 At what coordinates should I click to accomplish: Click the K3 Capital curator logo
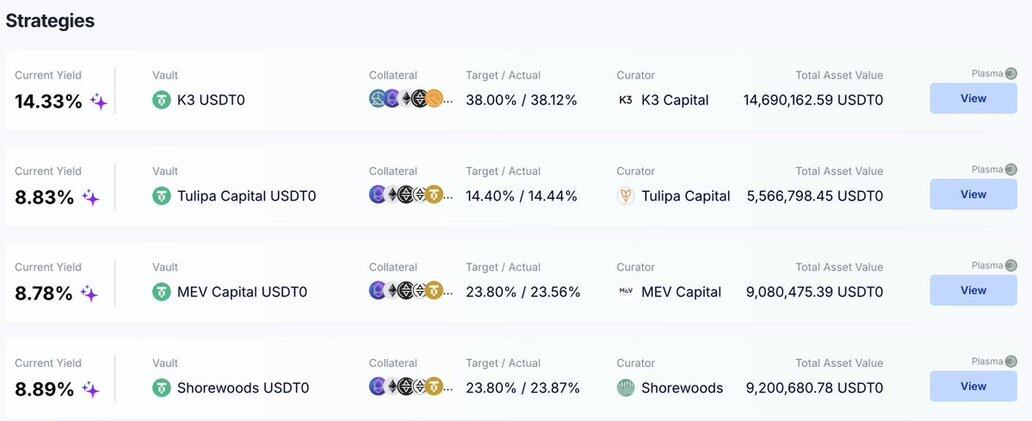tap(626, 100)
